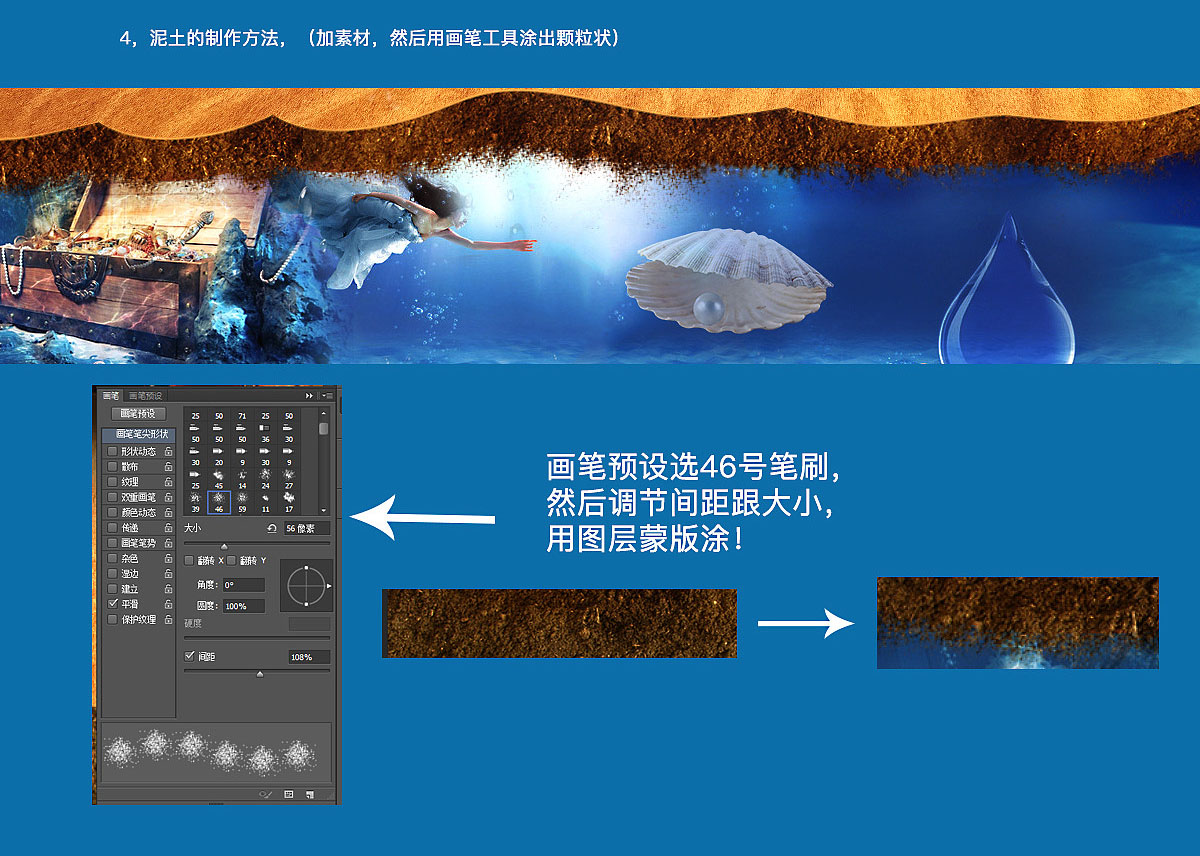
Task: Select the 画笔笔势 option row
Action: 139,543
